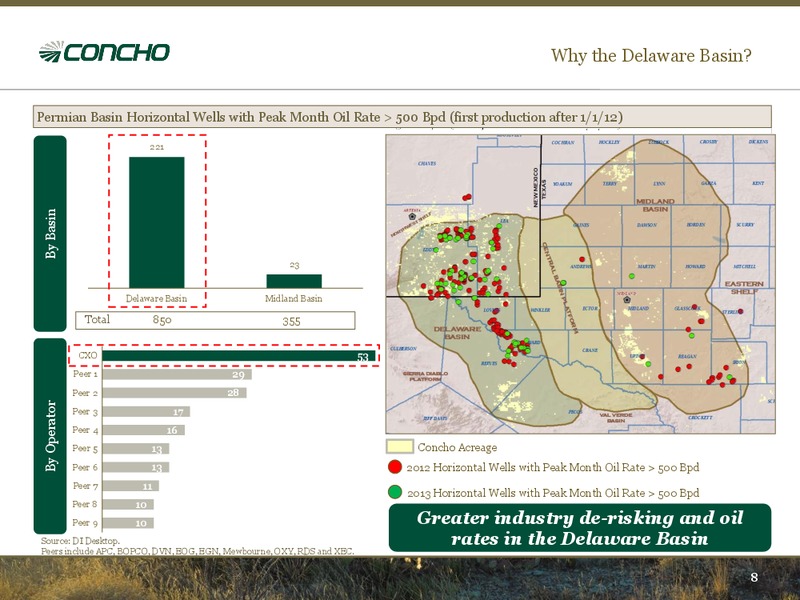Click the 'Peer 1' label
Screen dimensions: 800x600
[85, 374]
